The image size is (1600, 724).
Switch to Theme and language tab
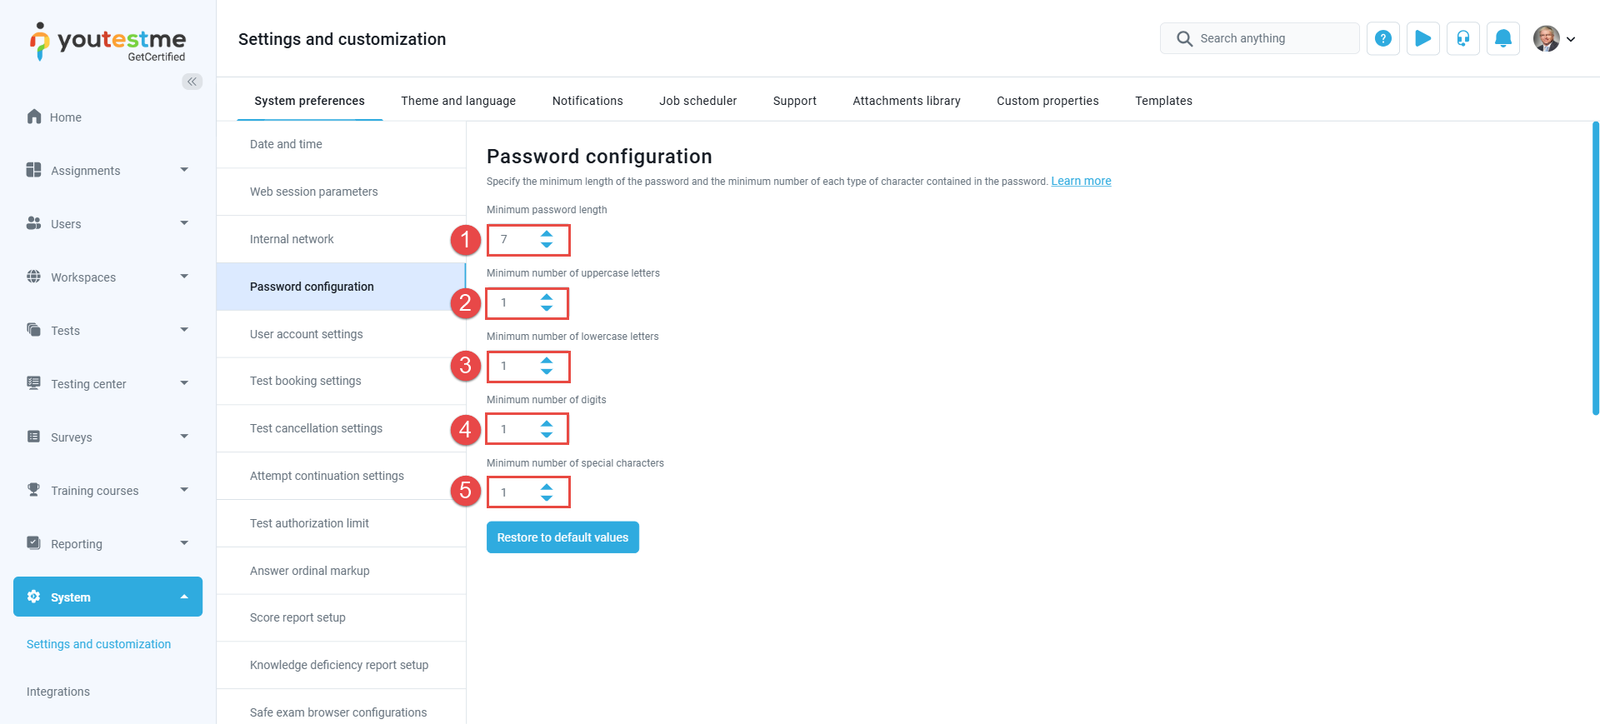(458, 101)
